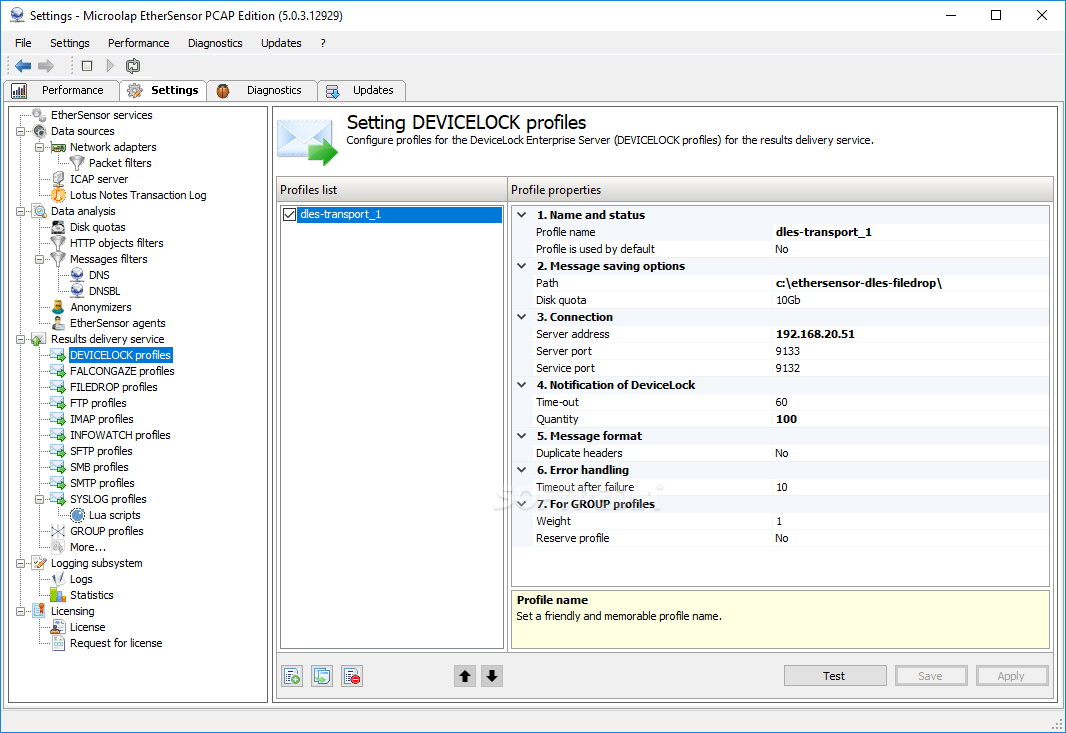The width and height of the screenshot is (1066, 733).
Task: Select the License tree item
Action: [88, 627]
